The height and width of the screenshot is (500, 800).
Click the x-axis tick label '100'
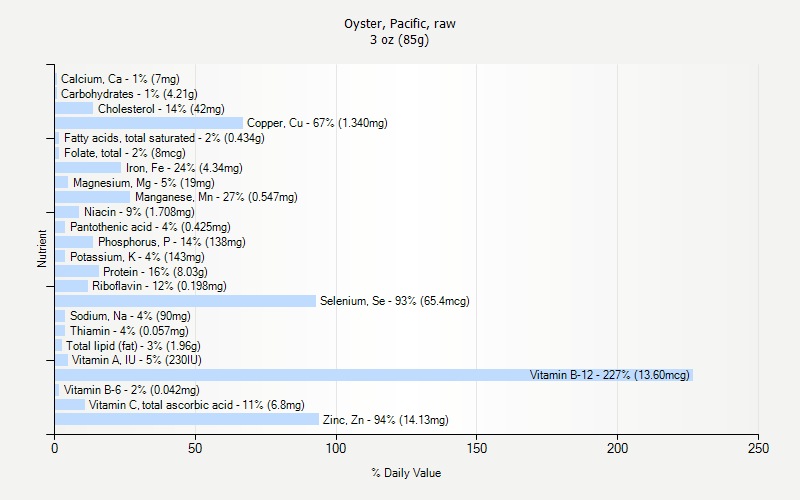336,448
